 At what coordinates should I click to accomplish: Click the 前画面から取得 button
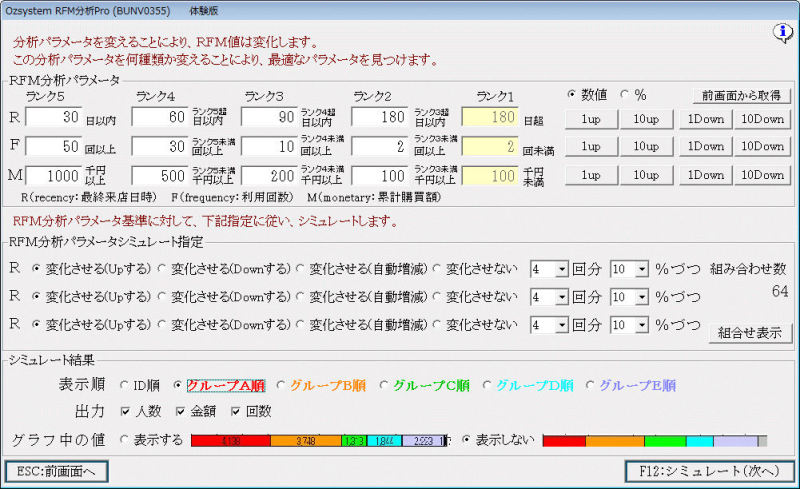click(741, 95)
